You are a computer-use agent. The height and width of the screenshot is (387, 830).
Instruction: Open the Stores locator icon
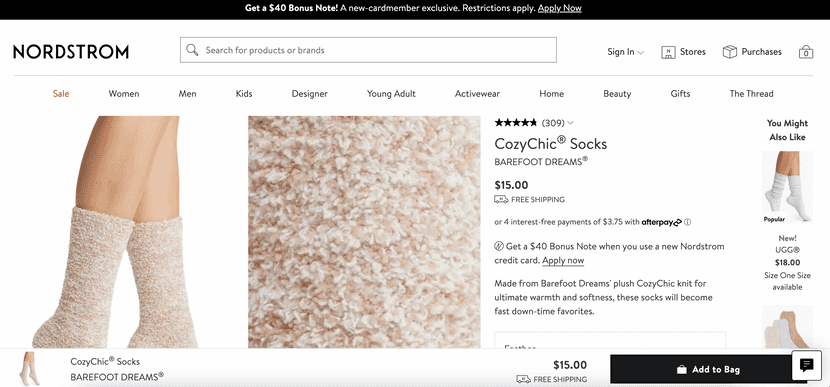click(x=668, y=52)
